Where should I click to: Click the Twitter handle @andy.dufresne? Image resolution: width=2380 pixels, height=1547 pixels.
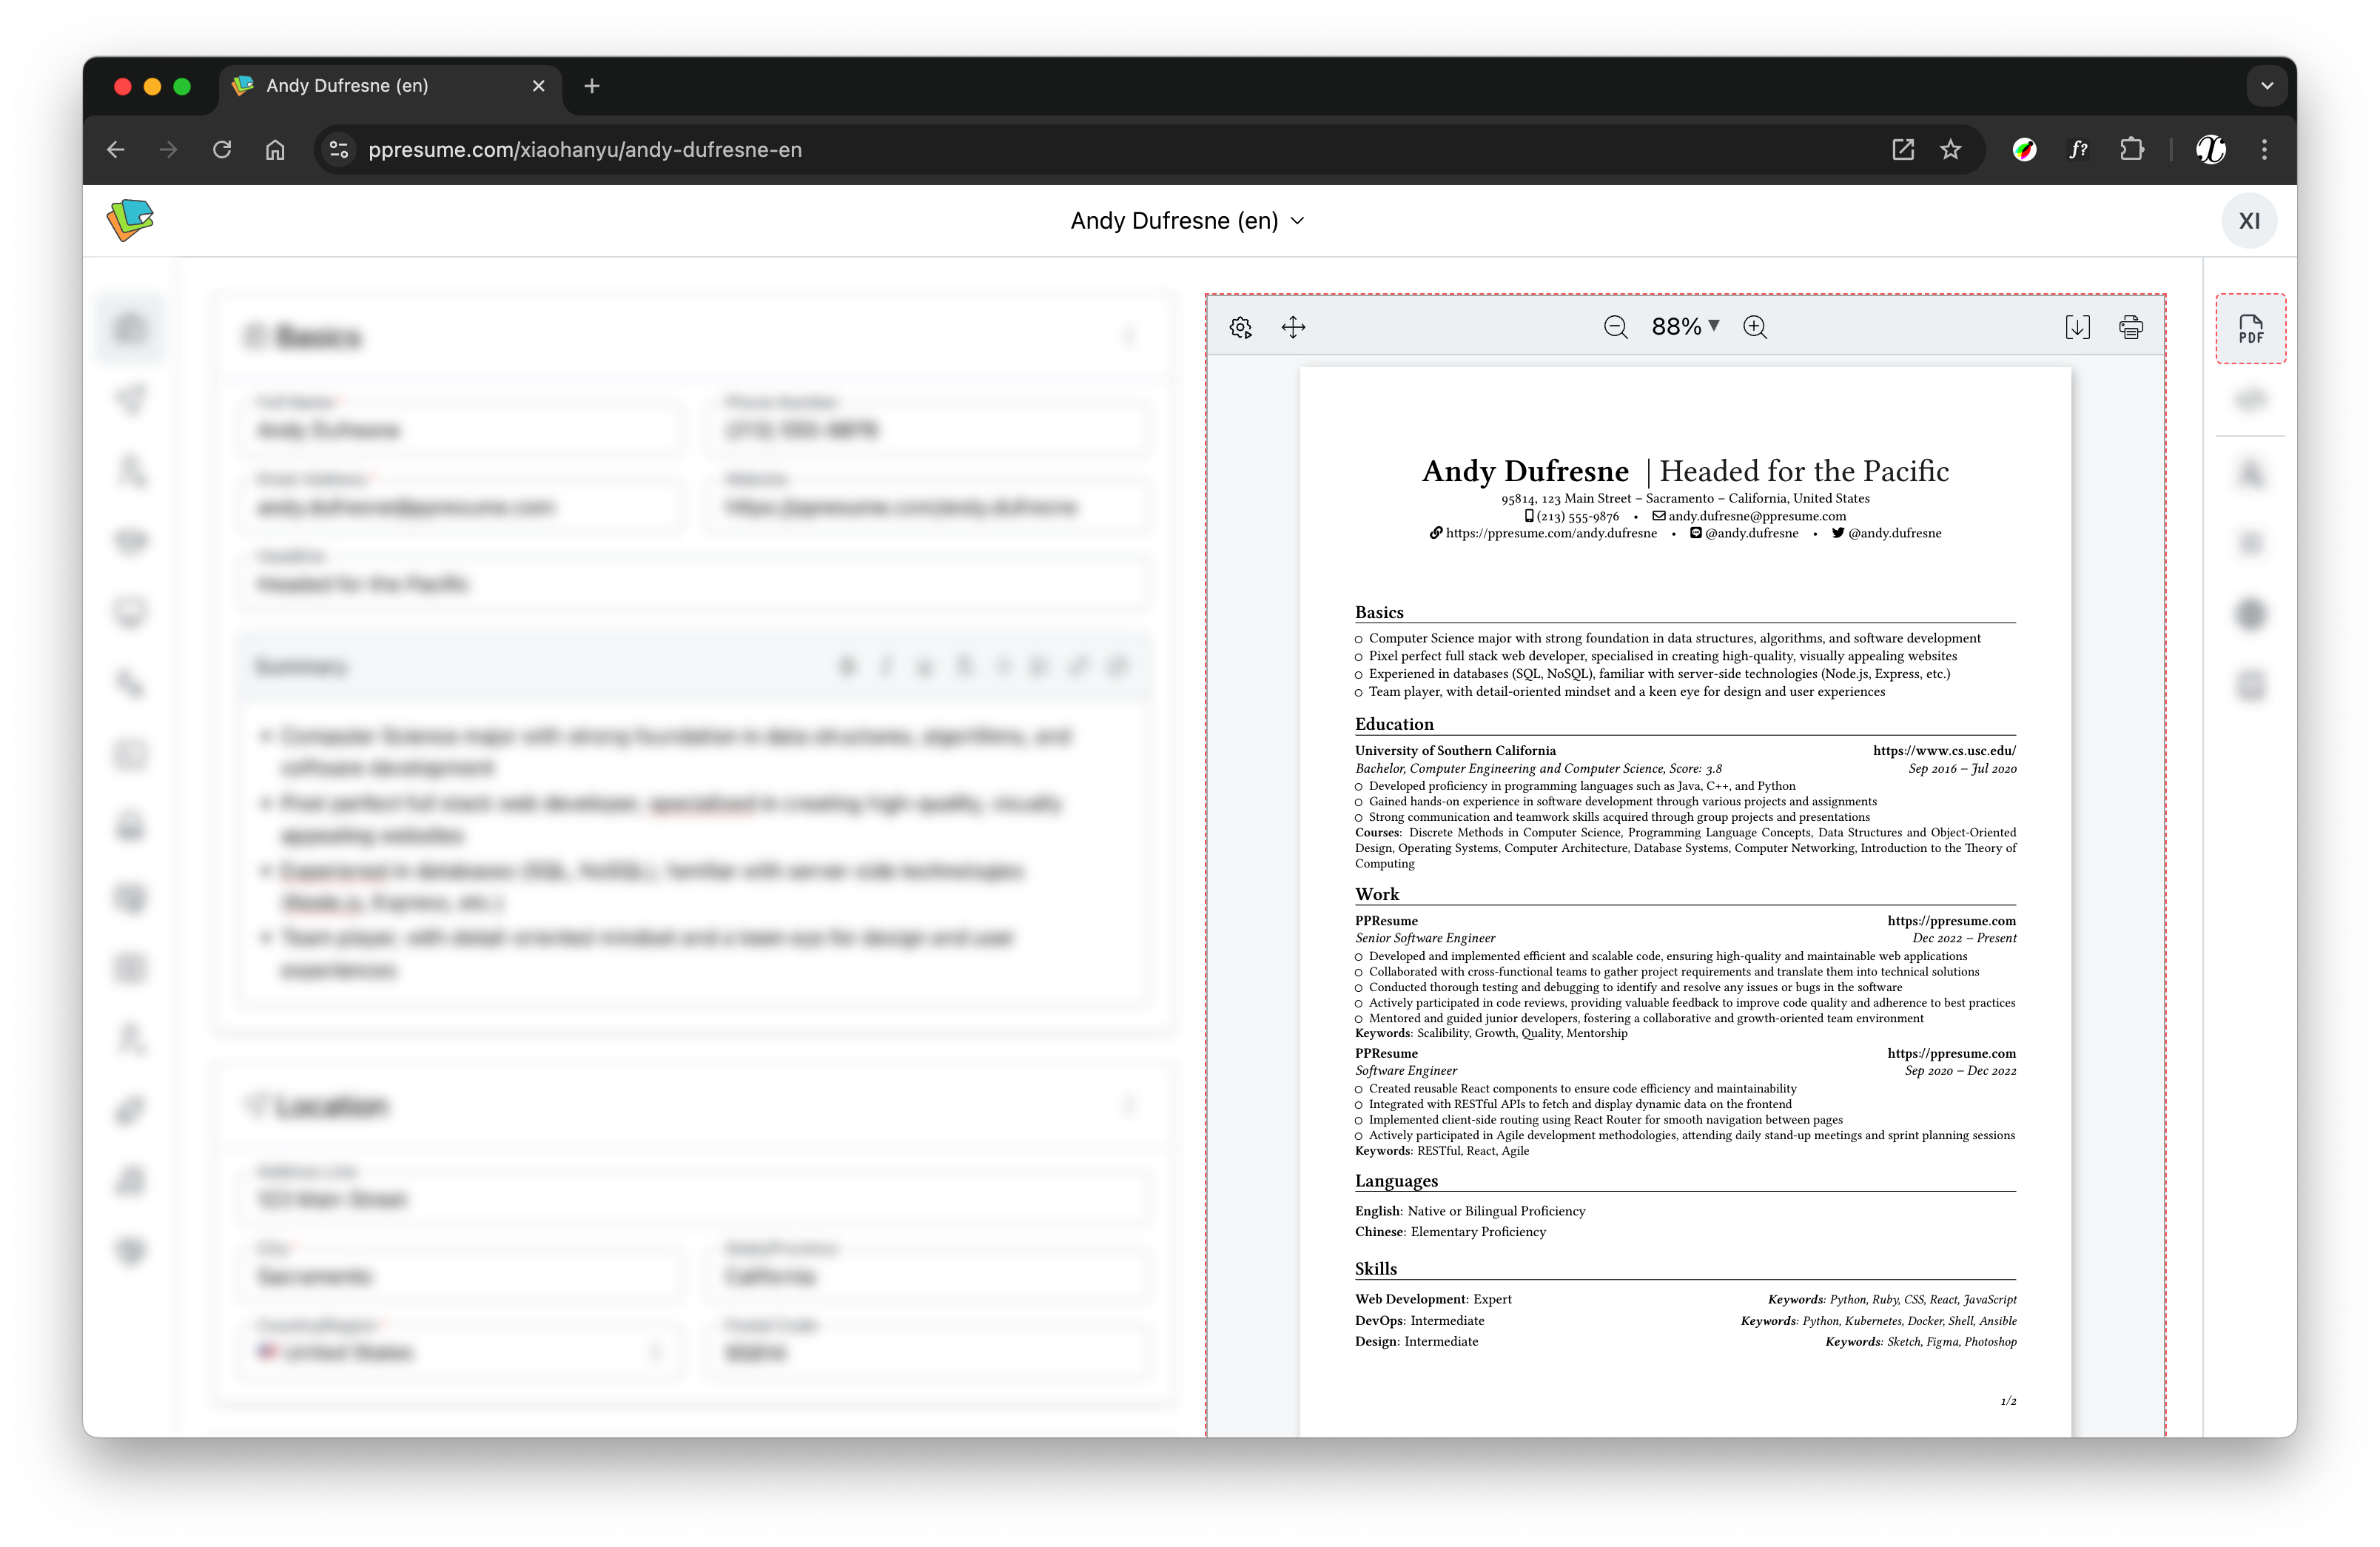[x=1894, y=533]
